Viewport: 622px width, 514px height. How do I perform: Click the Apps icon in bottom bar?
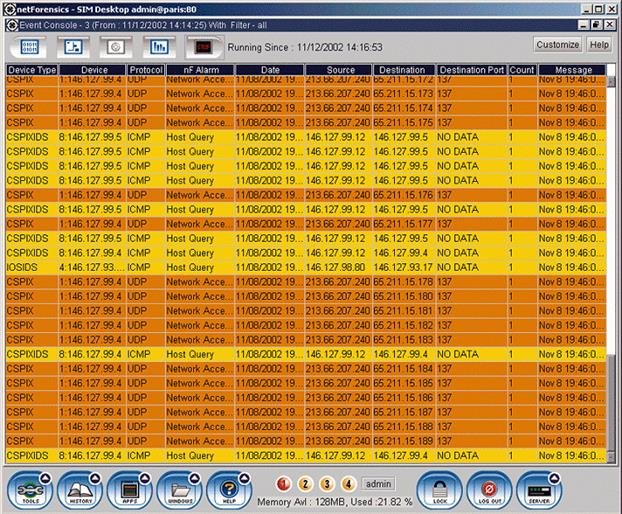click(x=129, y=491)
